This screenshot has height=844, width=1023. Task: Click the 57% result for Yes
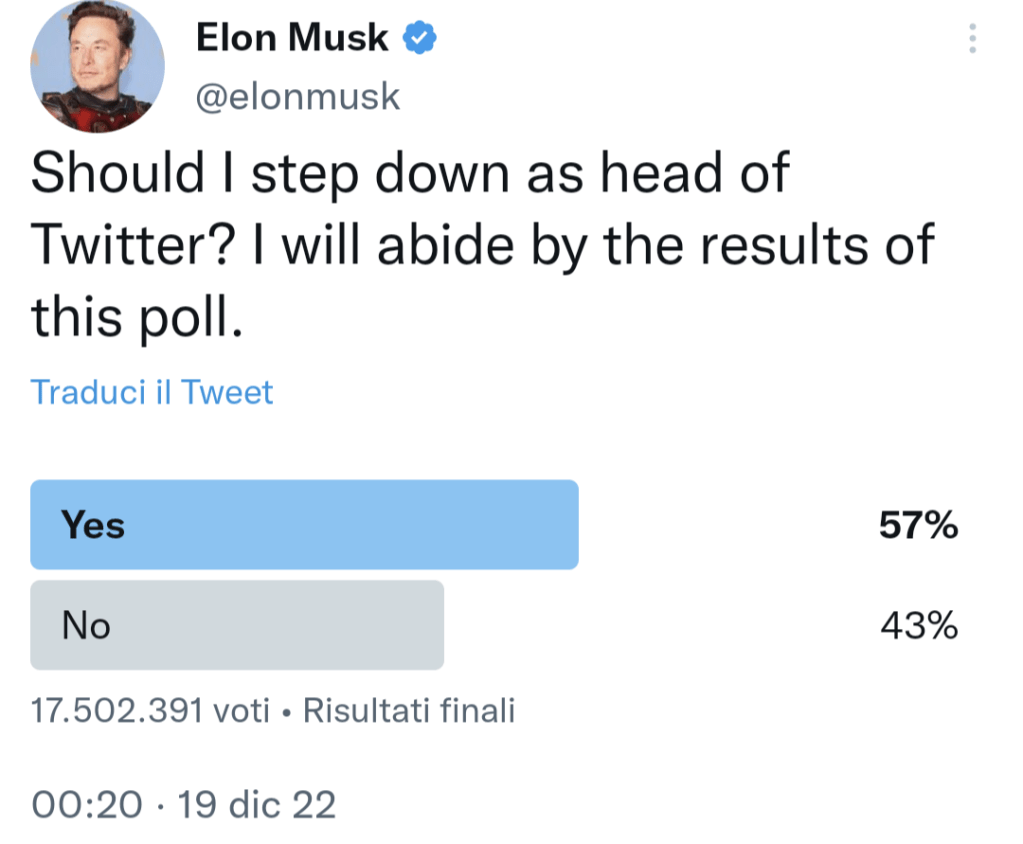point(918,525)
